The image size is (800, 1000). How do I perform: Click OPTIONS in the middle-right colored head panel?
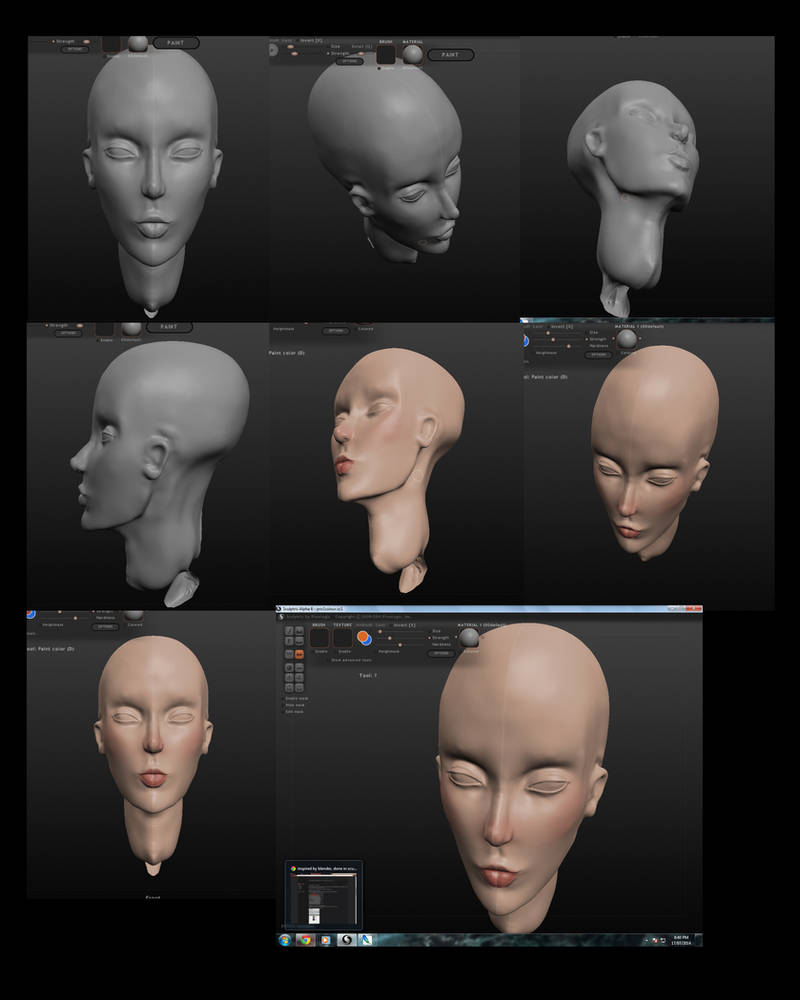point(598,355)
